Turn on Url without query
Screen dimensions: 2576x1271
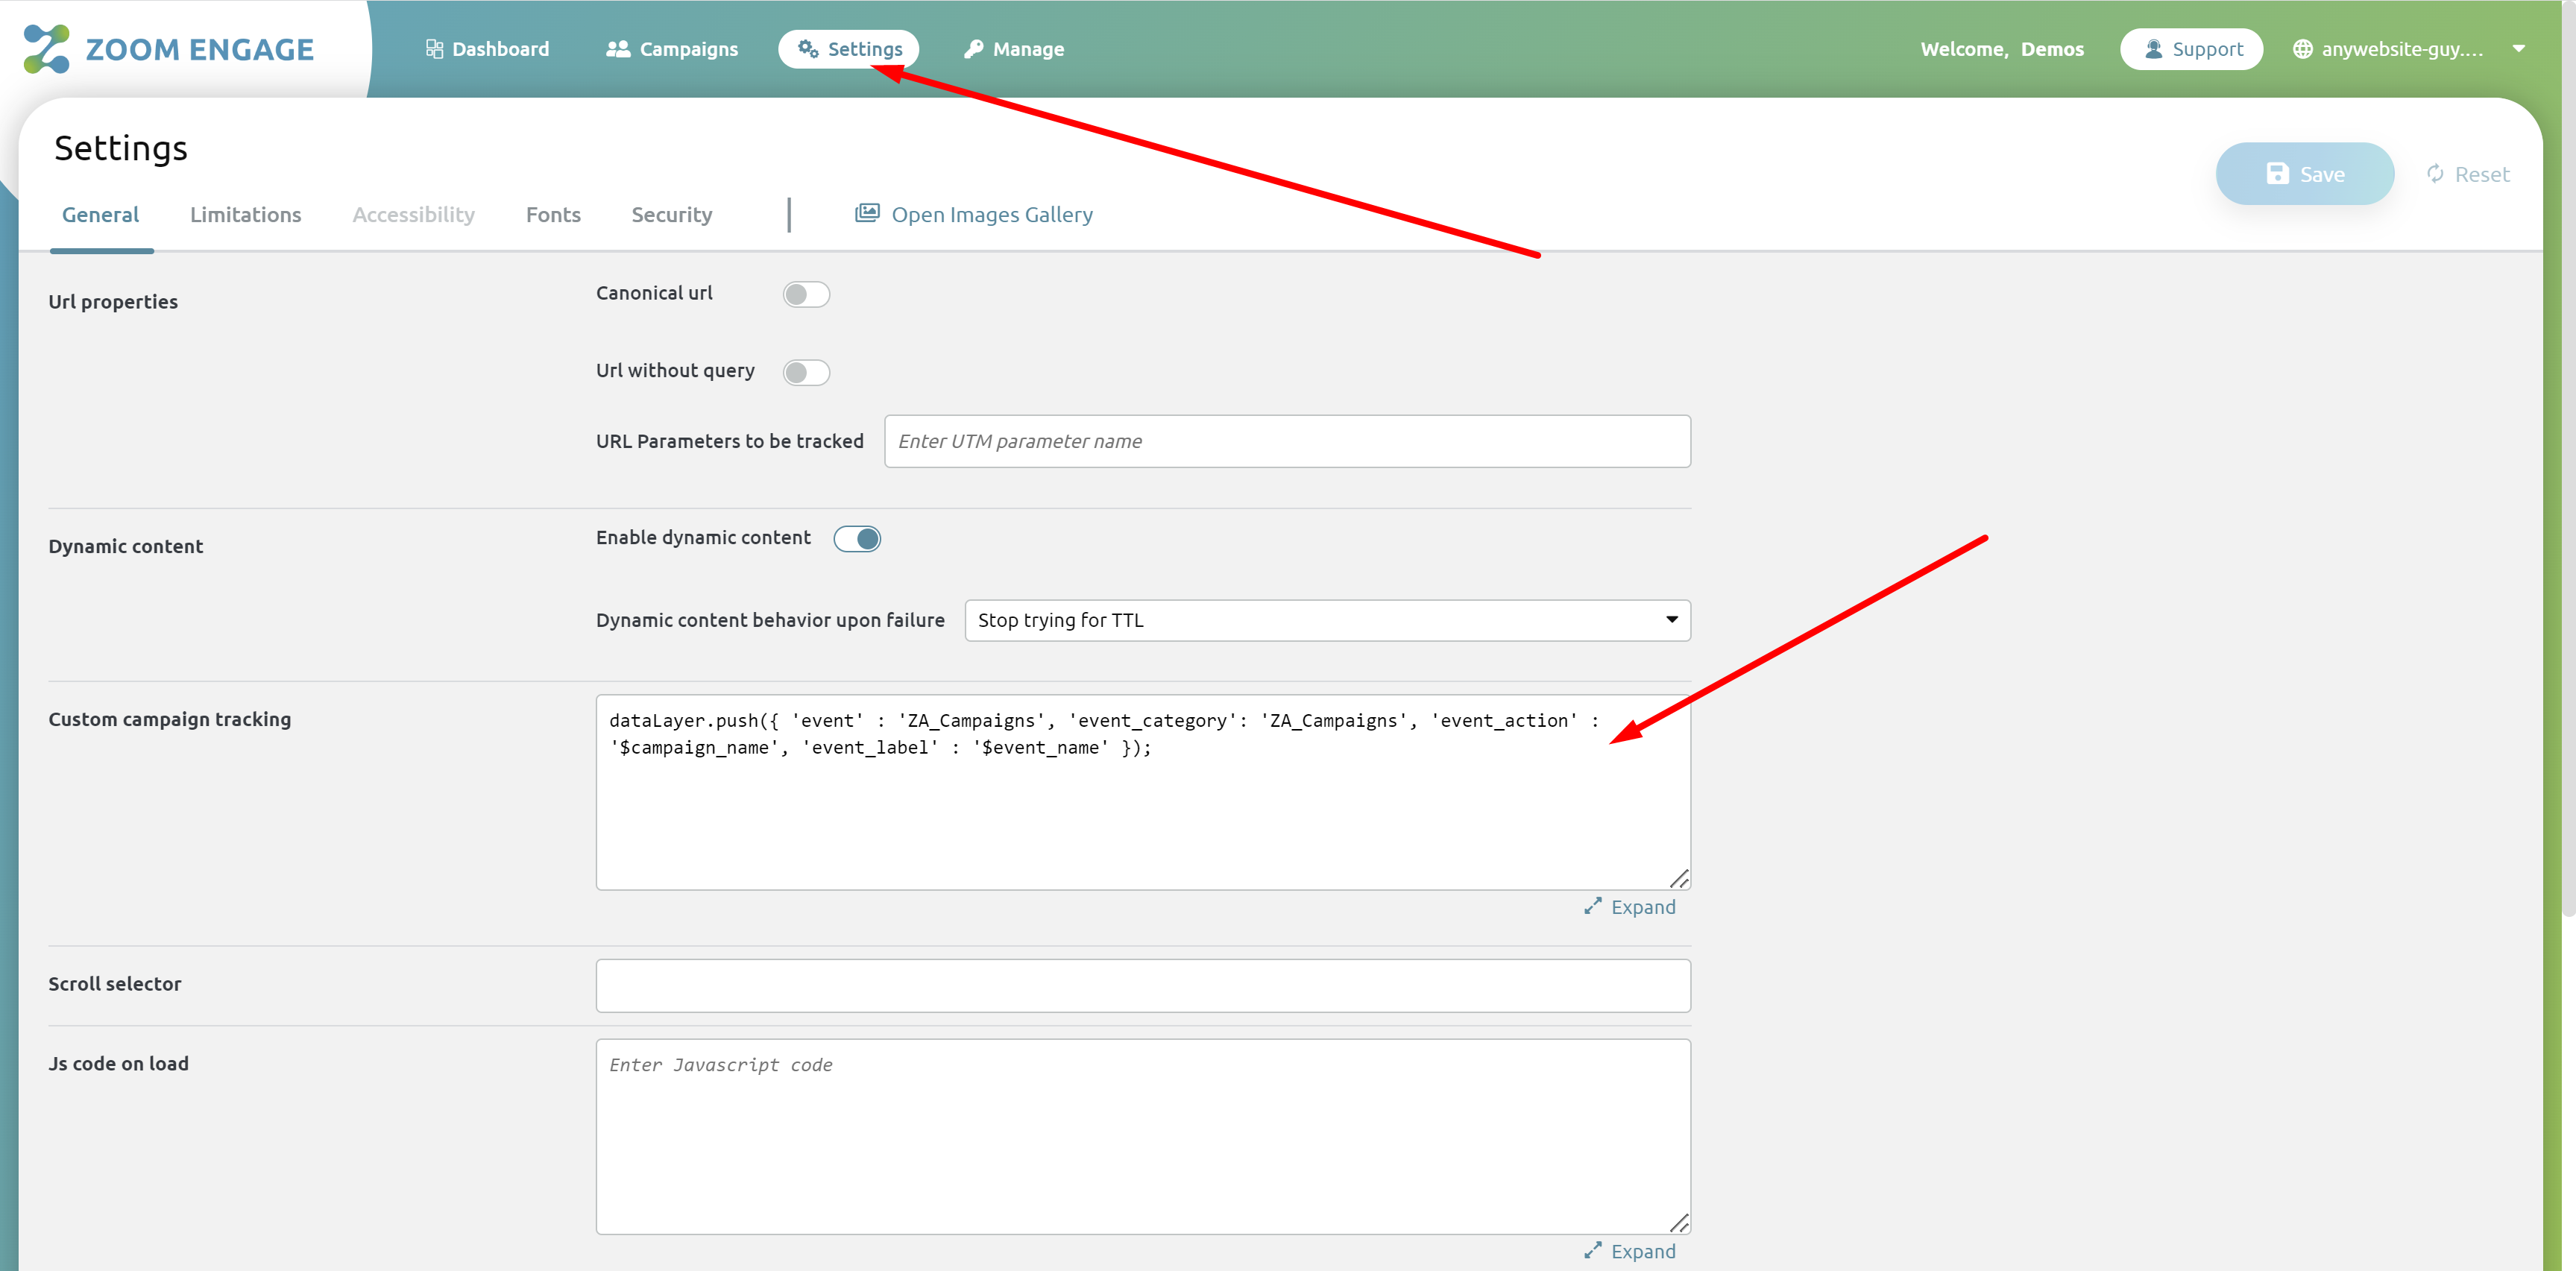point(806,371)
